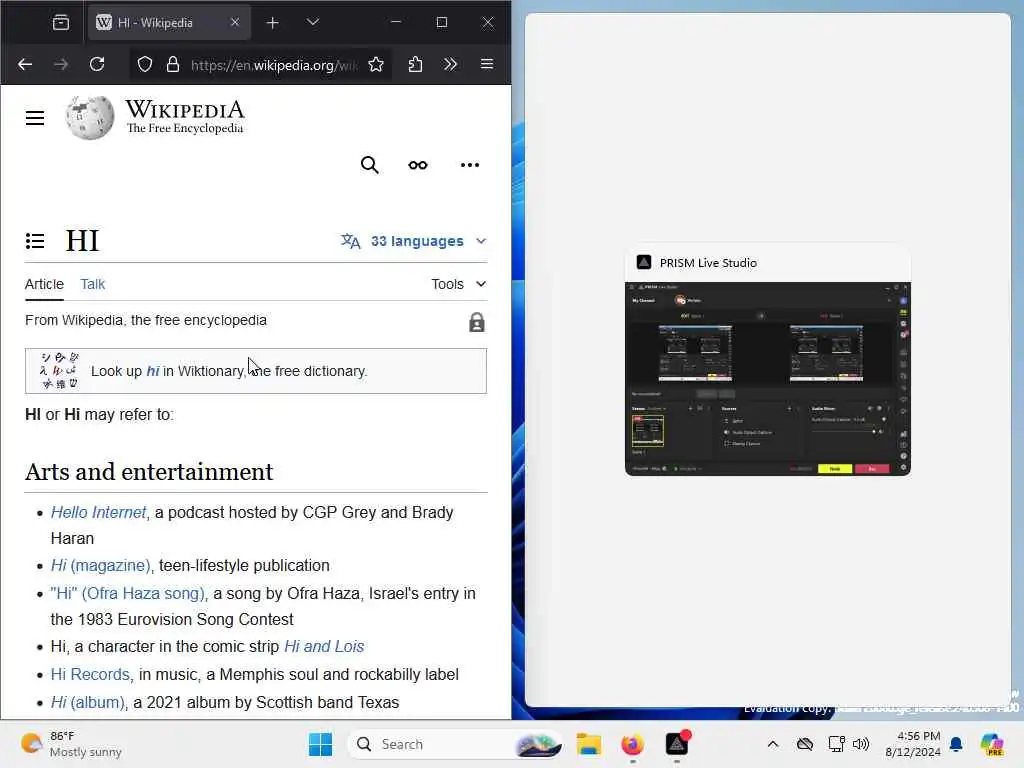Open the volume speaker tray icon
Viewport: 1024px width, 768px height.
click(x=861, y=744)
